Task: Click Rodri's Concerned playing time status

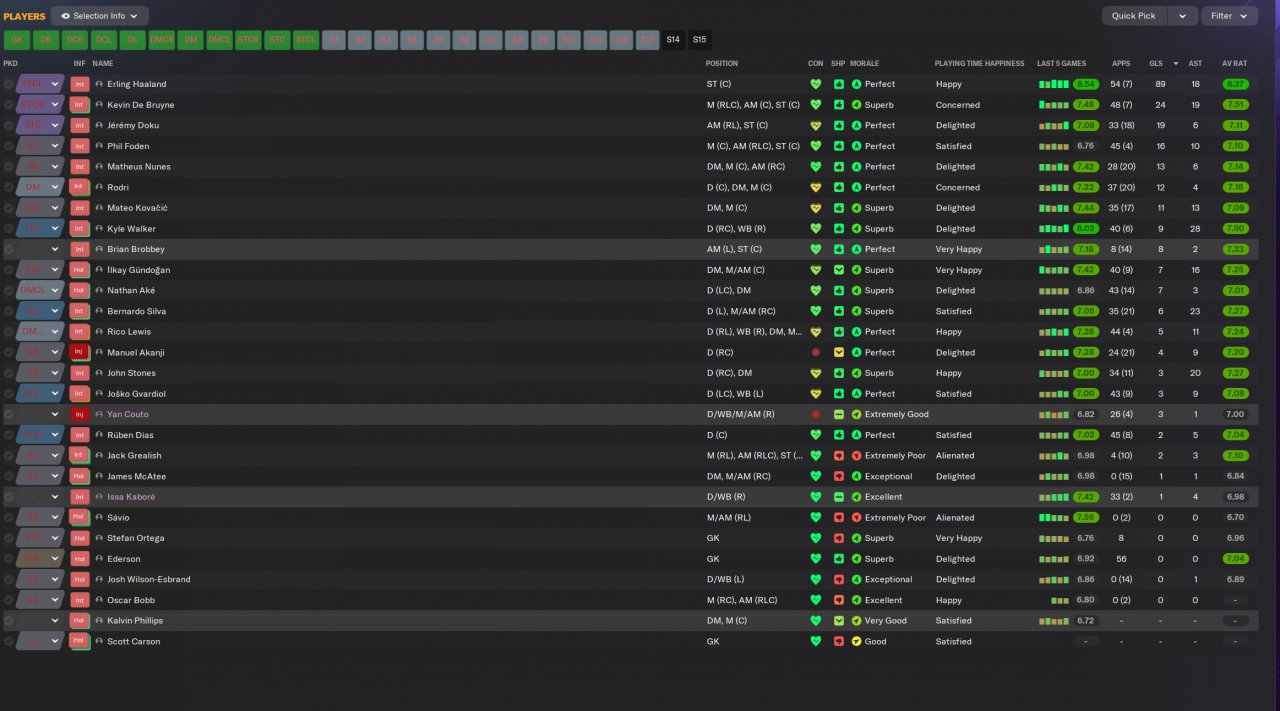Action: click(x=958, y=187)
